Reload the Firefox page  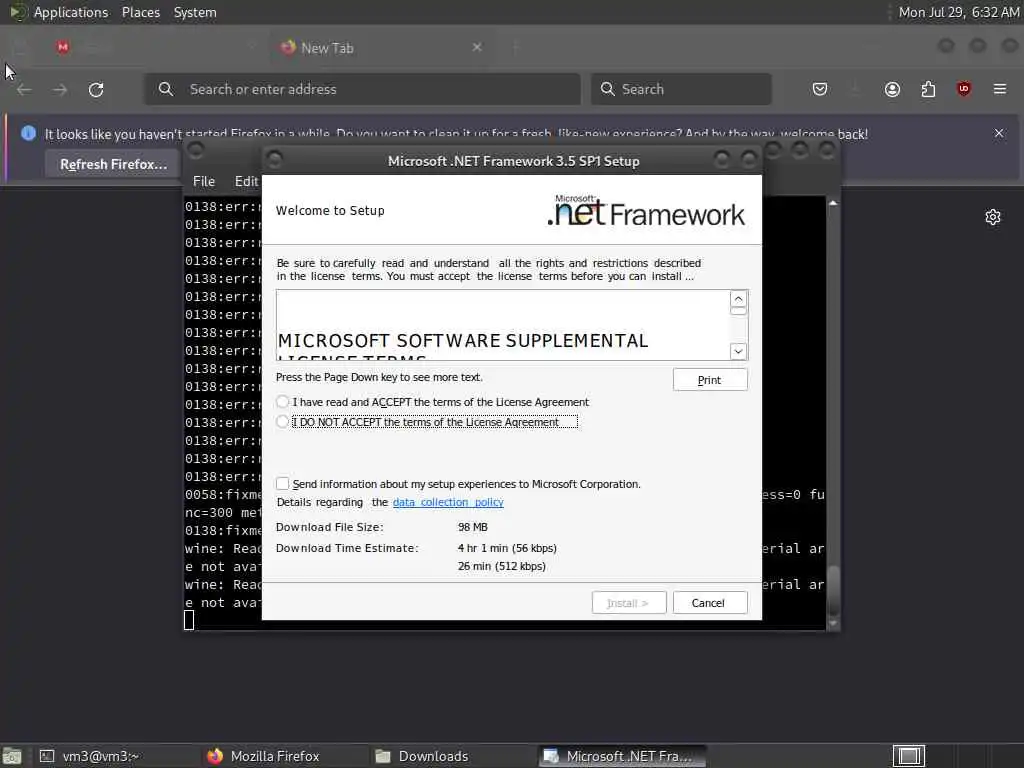click(96, 89)
